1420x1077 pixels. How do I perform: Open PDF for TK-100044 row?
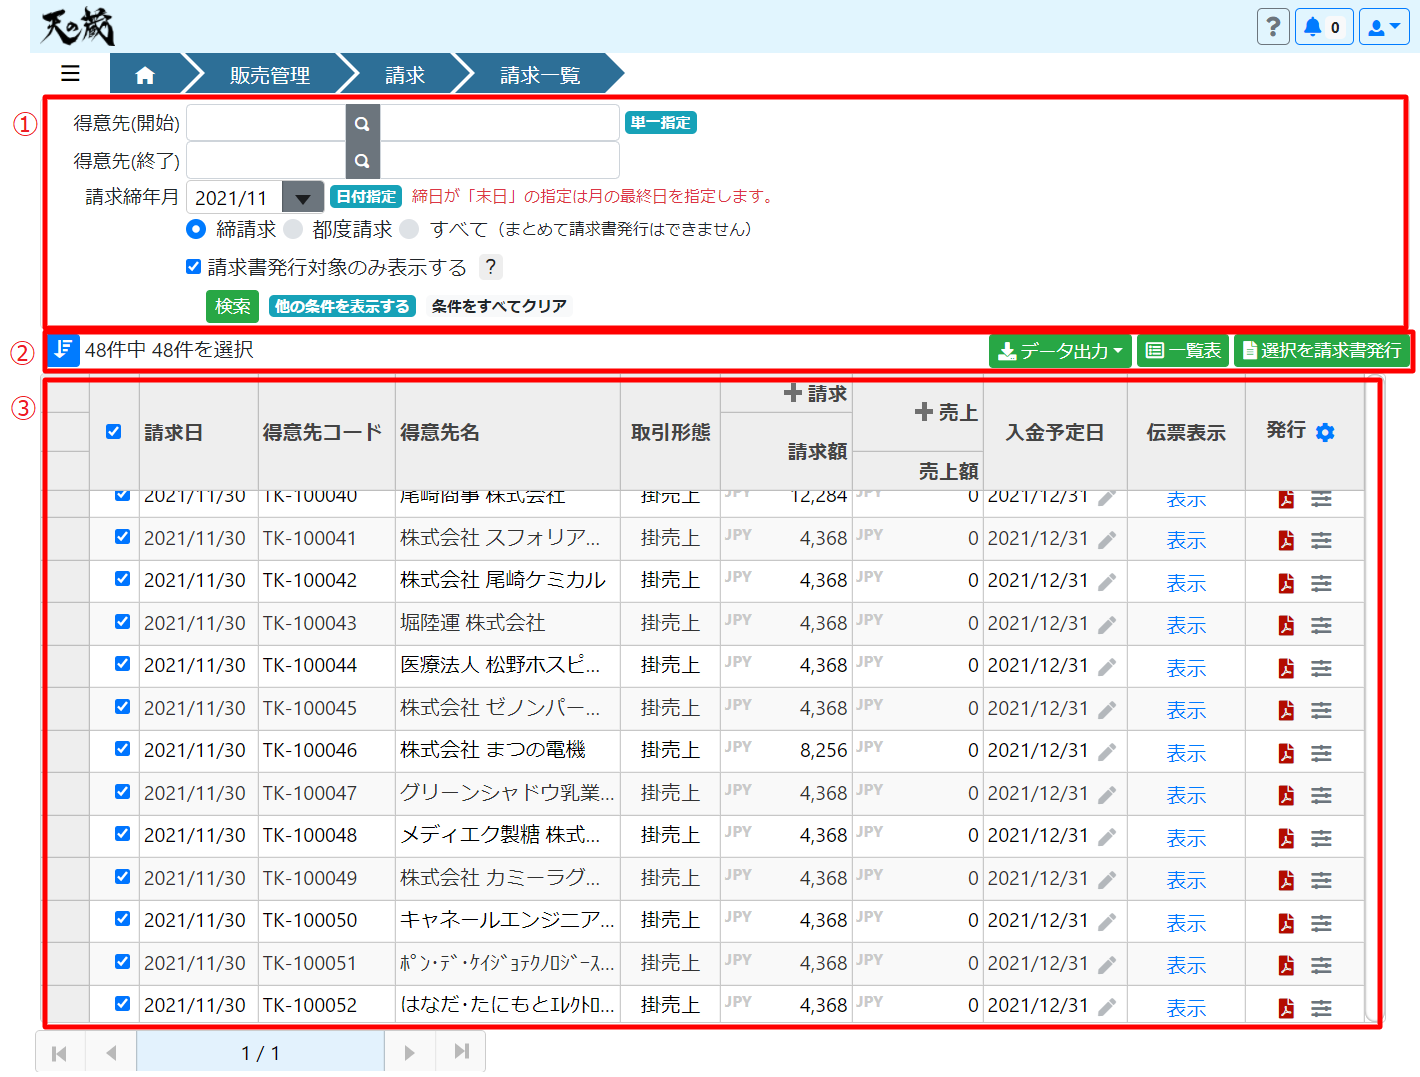tap(1286, 668)
